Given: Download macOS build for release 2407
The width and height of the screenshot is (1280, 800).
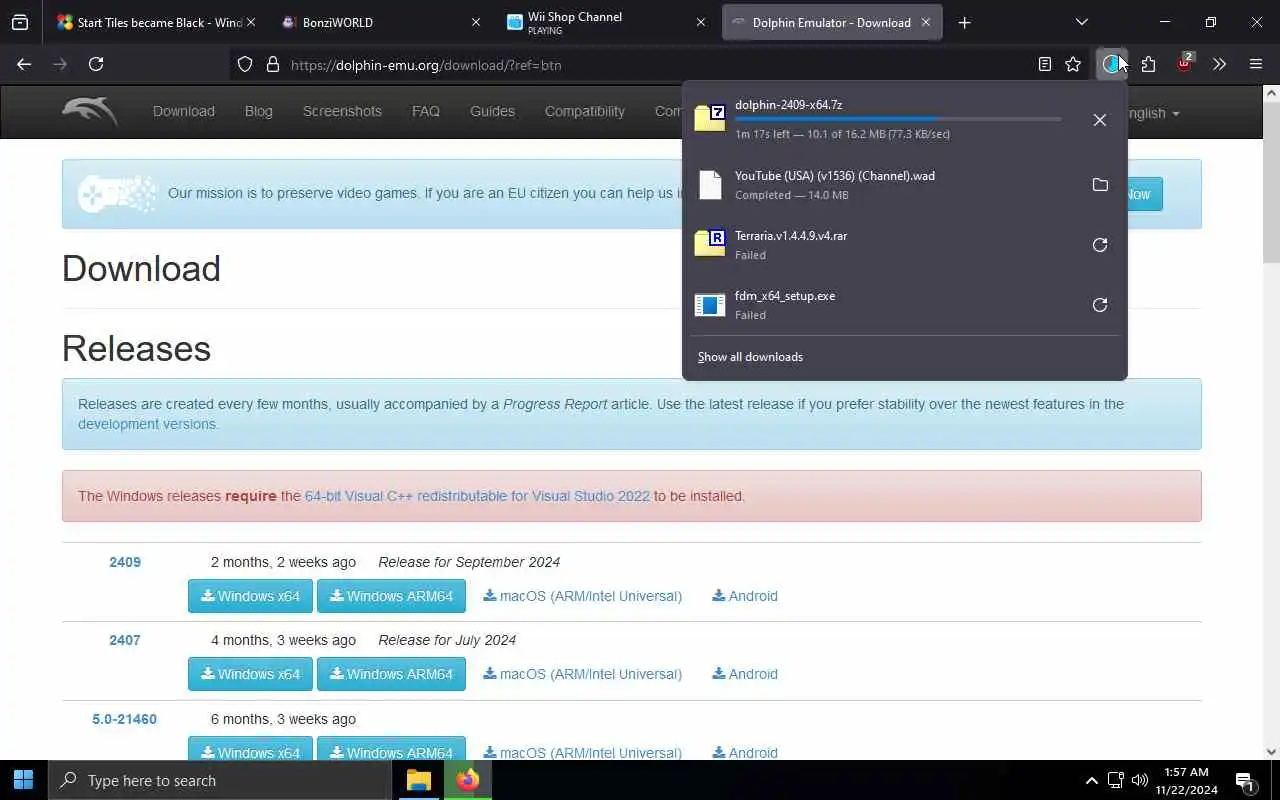Looking at the screenshot, I should tap(582, 674).
